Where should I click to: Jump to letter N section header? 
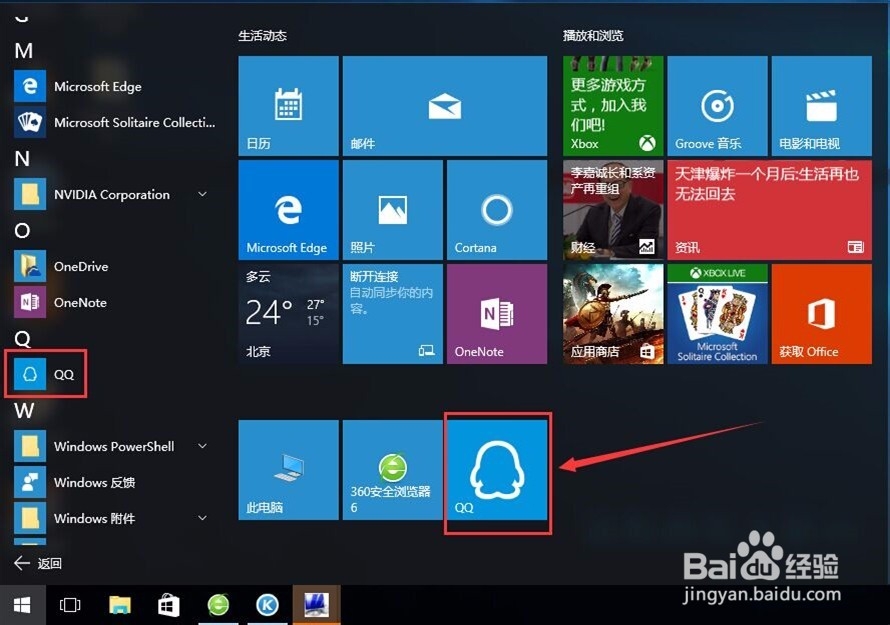[x=22, y=159]
